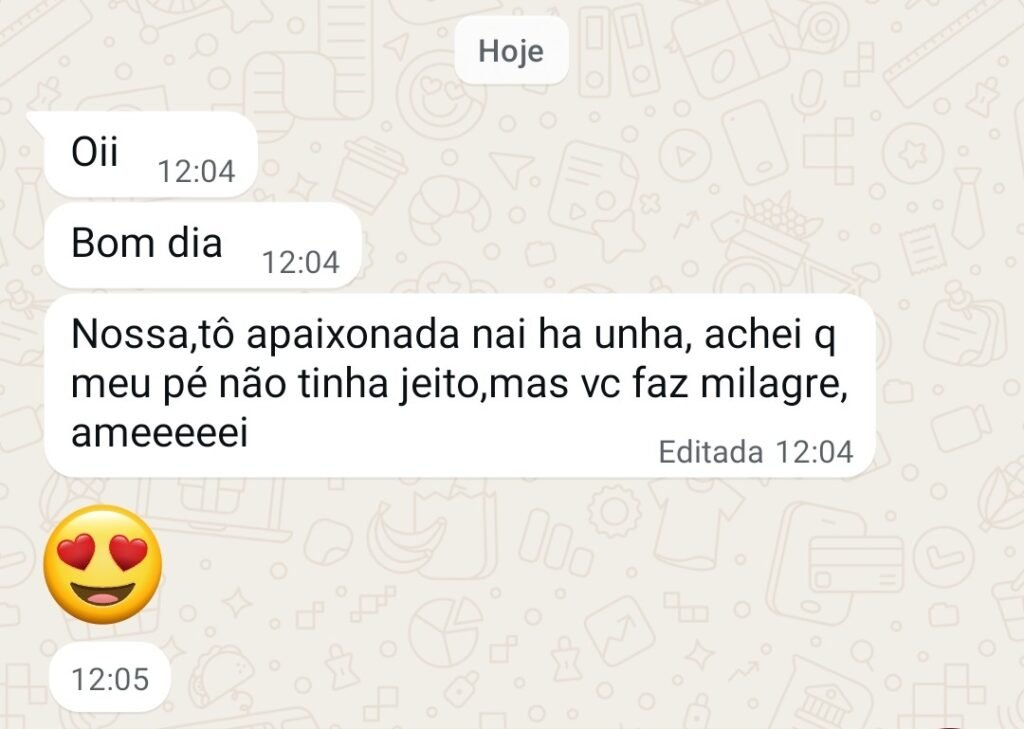Tap the 12:05 timestamp bubble under the emoji
The height and width of the screenshot is (729, 1024).
pos(110,679)
